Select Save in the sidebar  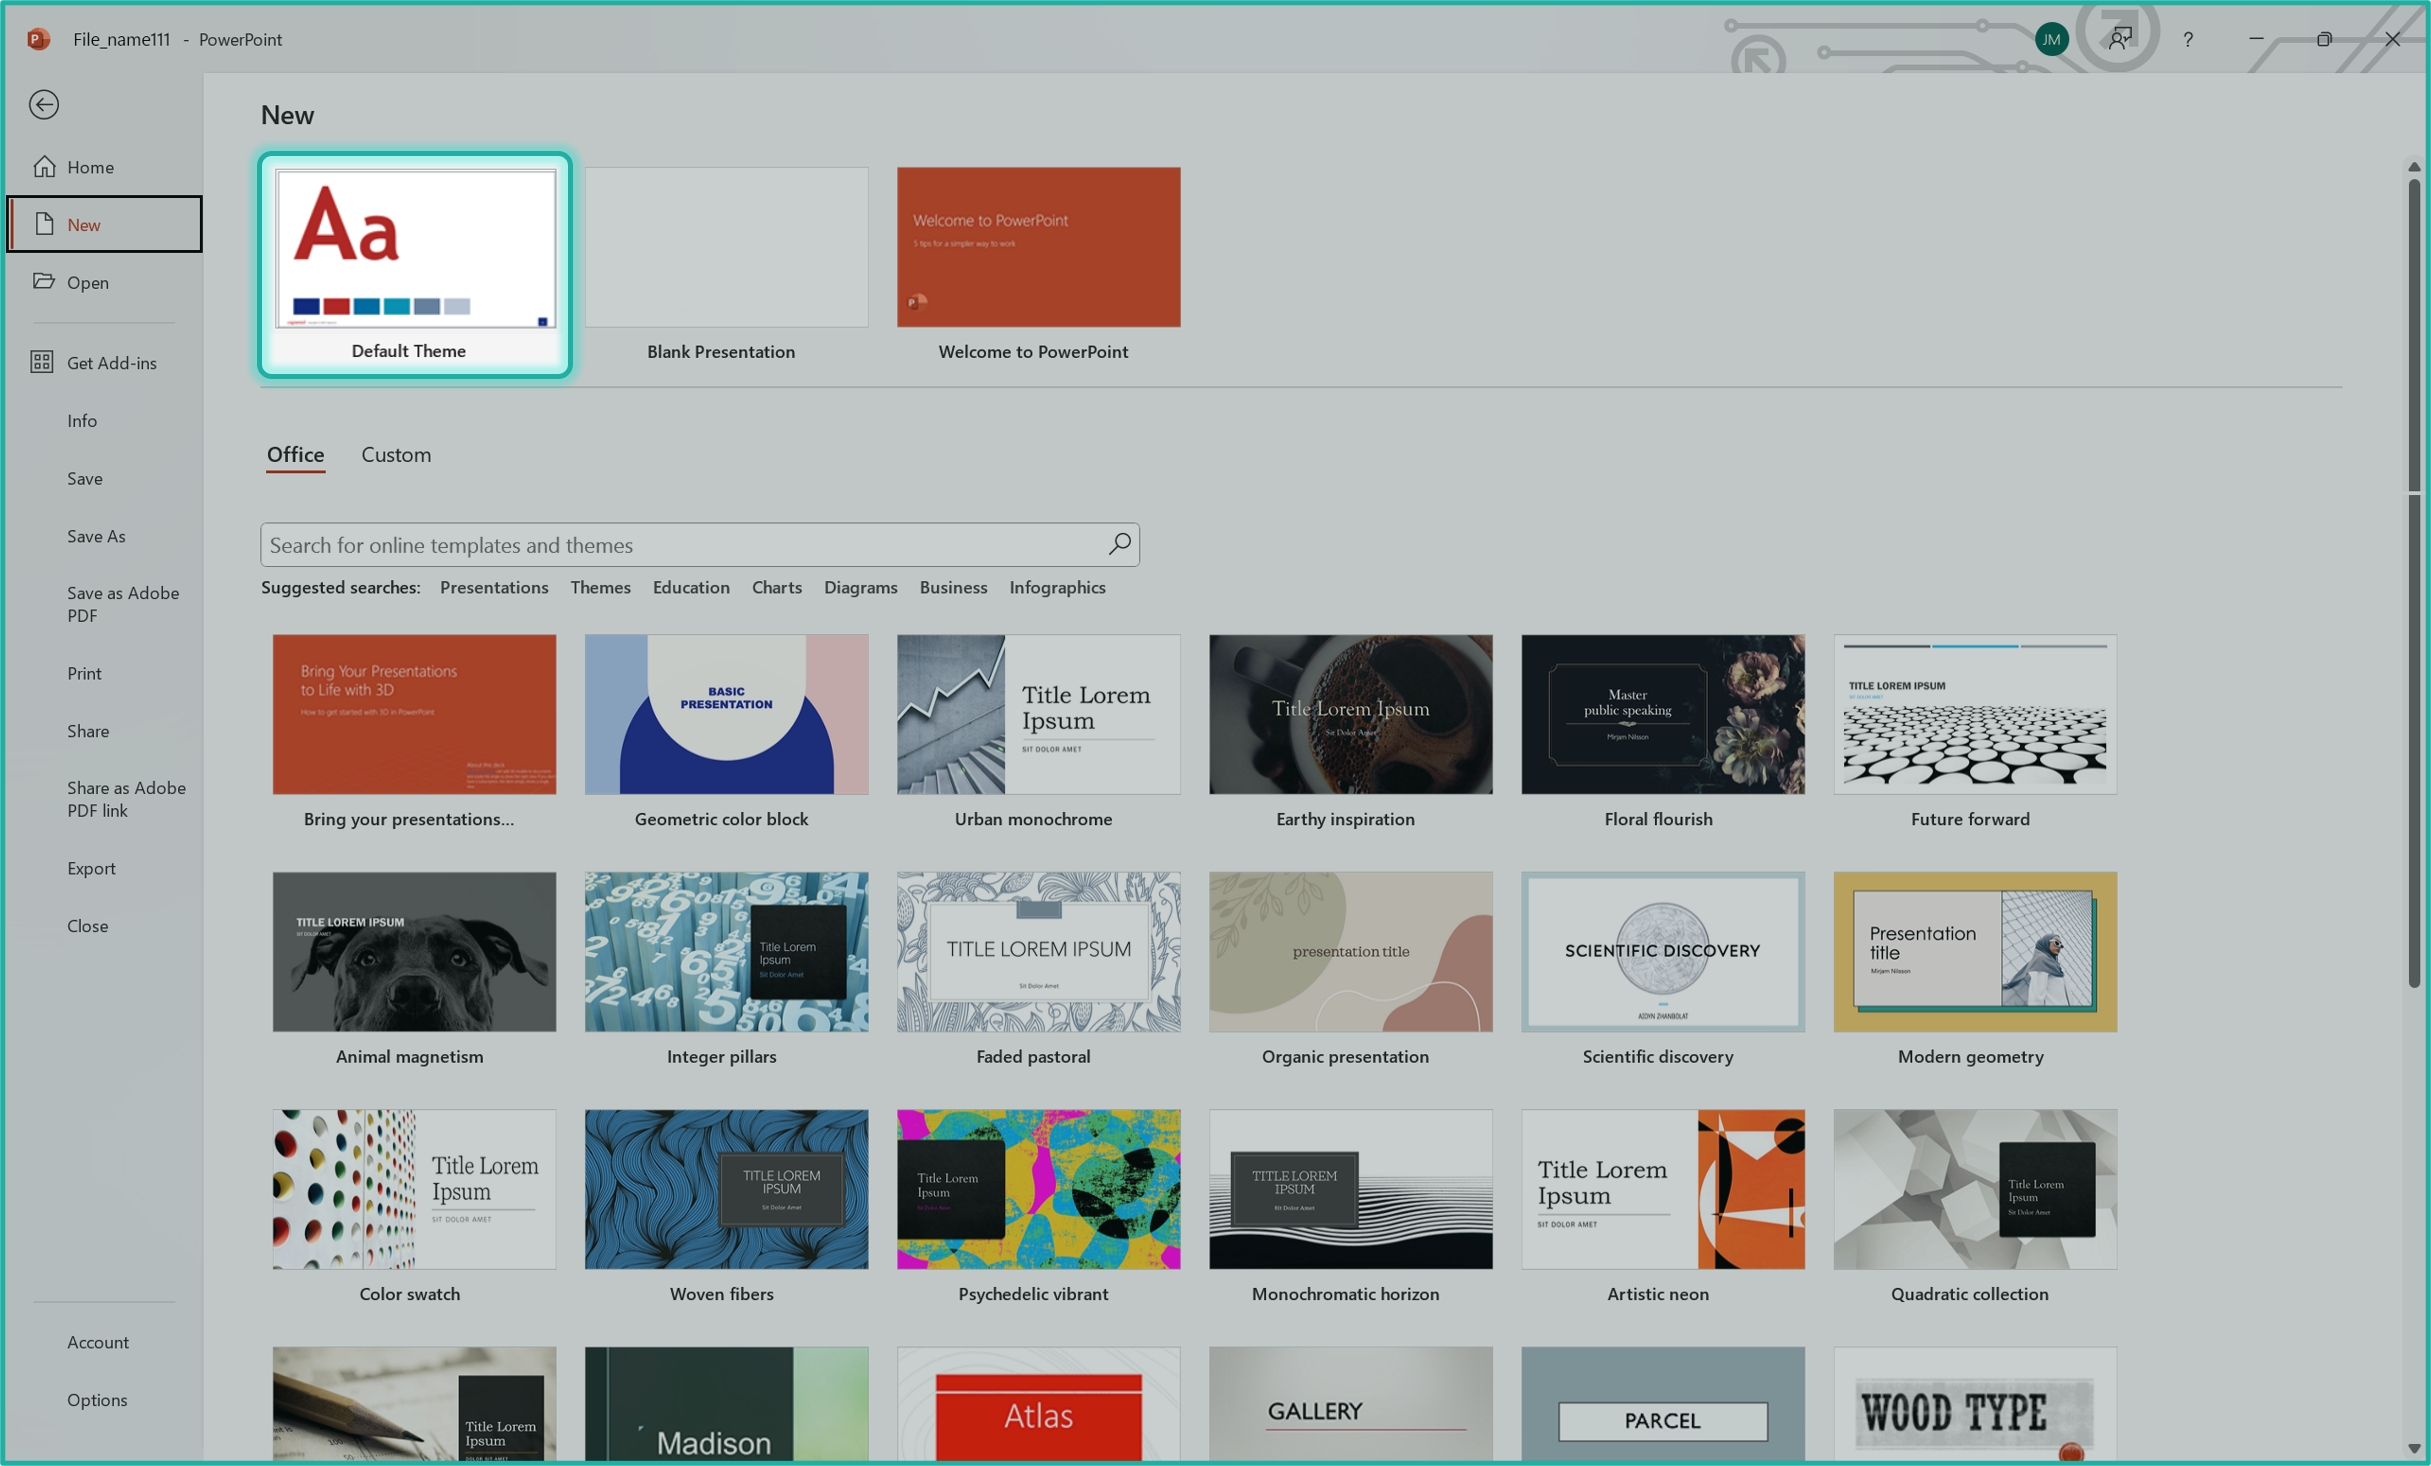(85, 478)
